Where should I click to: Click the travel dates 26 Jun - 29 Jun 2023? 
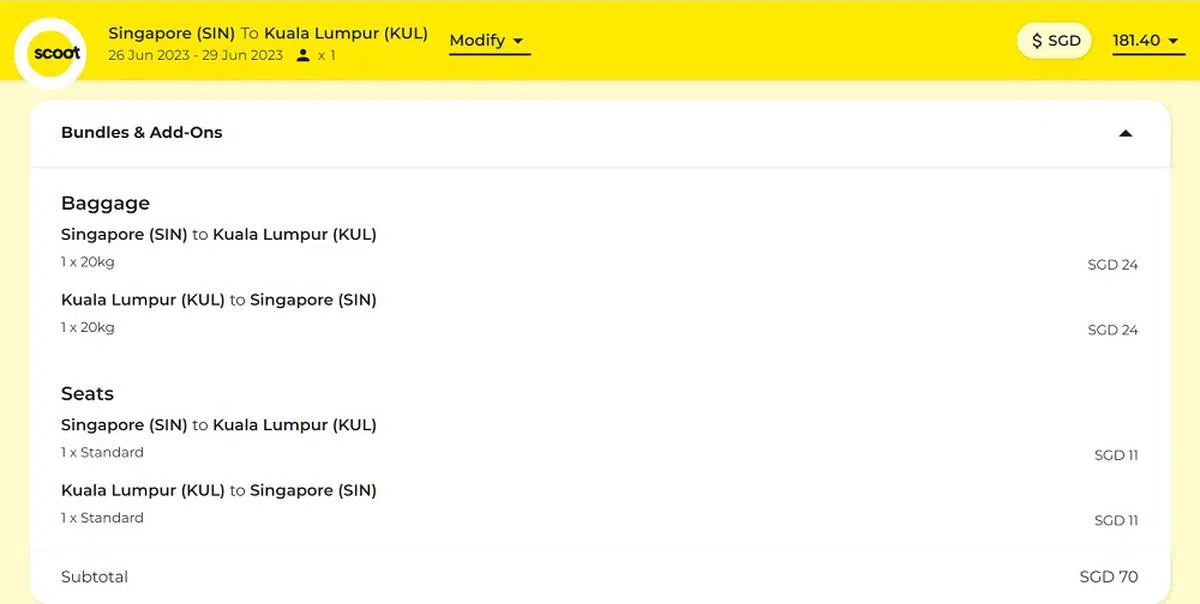[x=196, y=56]
